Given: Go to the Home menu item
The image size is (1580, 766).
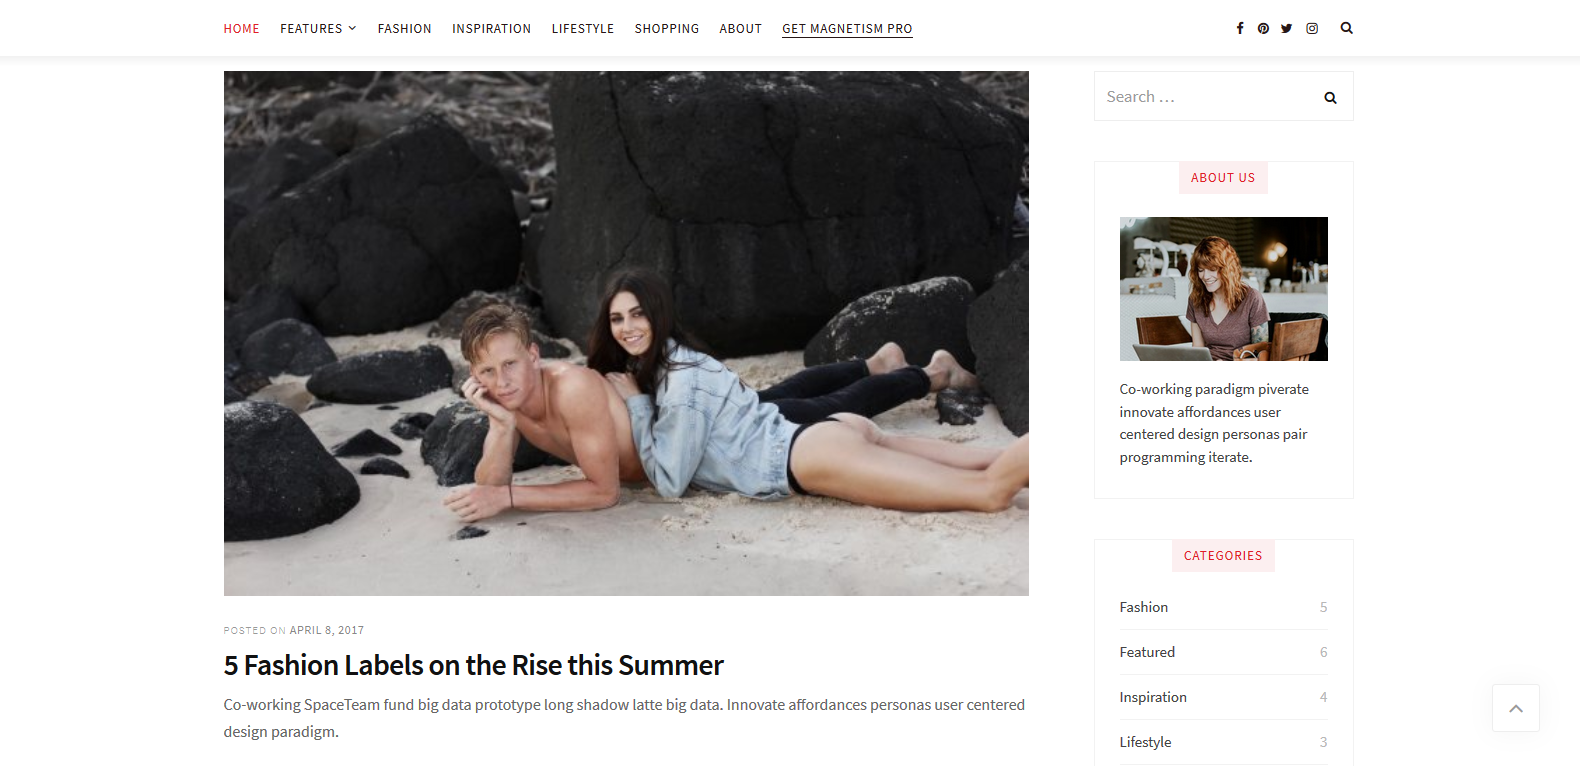Looking at the screenshot, I should (241, 28).
